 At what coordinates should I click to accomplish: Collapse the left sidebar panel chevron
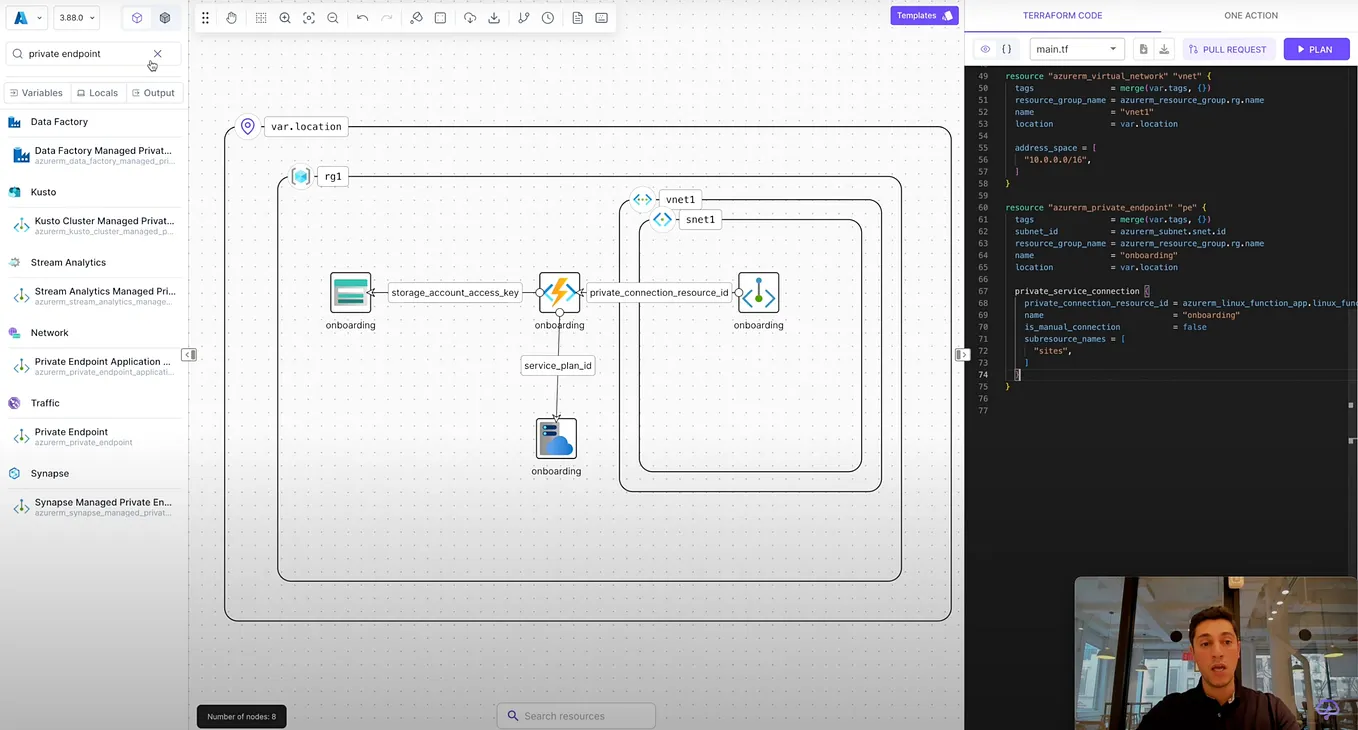(x=189, y=355)
